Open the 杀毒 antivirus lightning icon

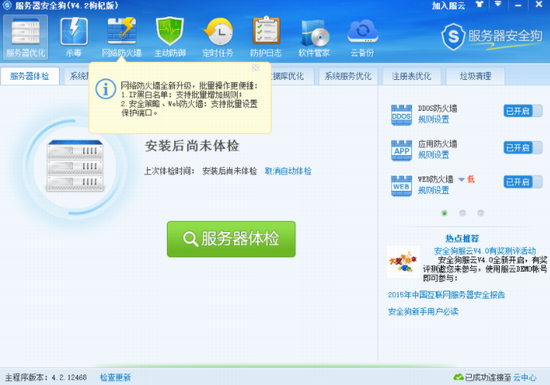click(x=74, y=37)
